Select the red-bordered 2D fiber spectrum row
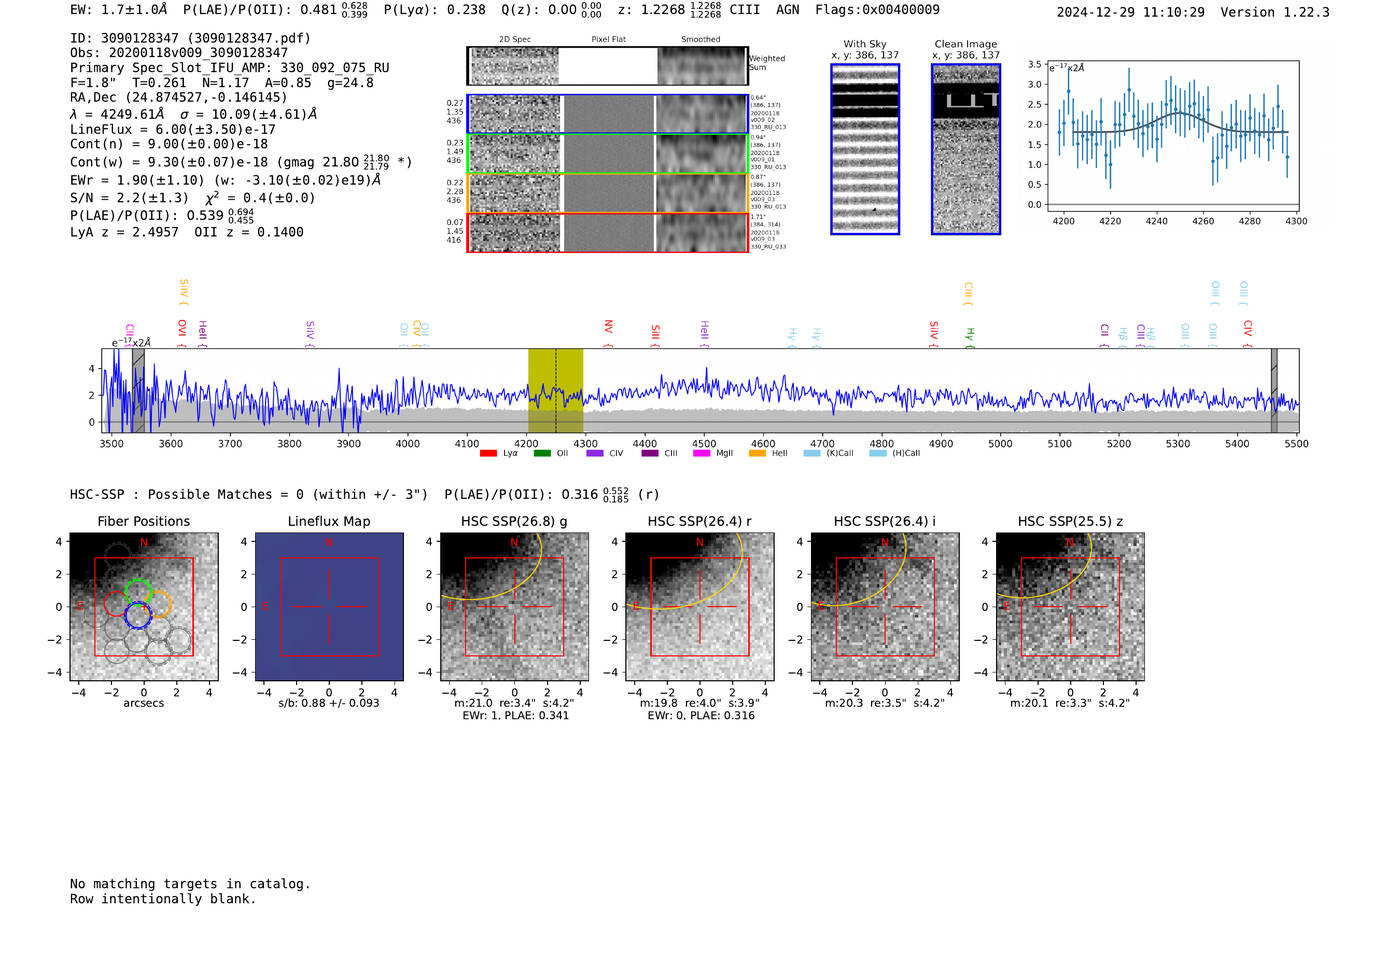Viewport: 1400px width, 953px height. (607, 232)
